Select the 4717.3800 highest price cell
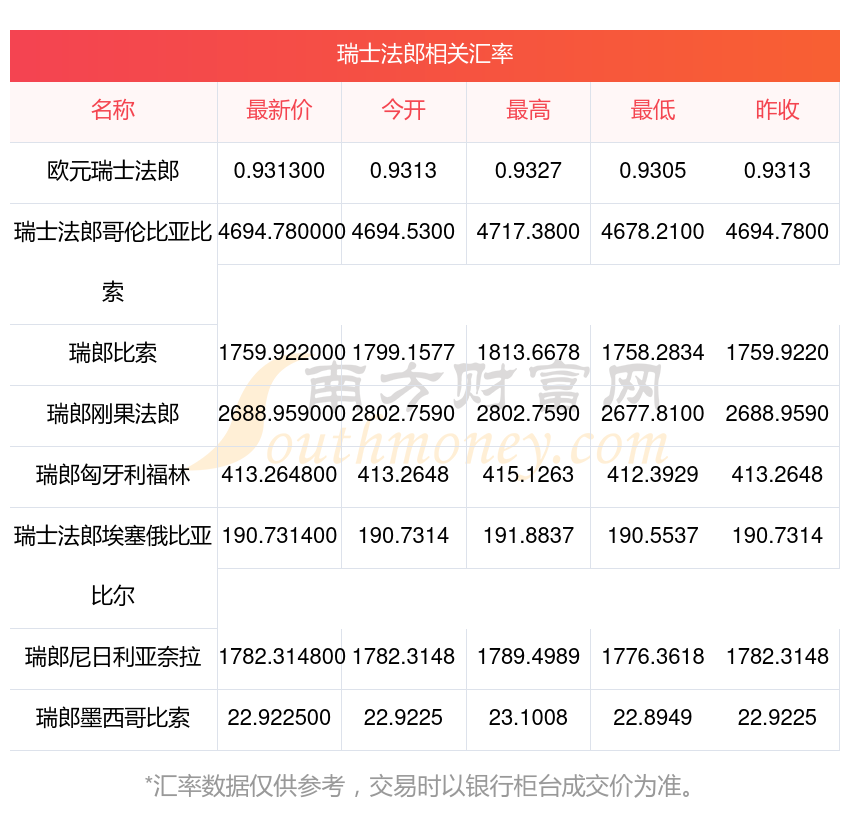This screenshot has height=817, width=850. [x=528, y=232]
